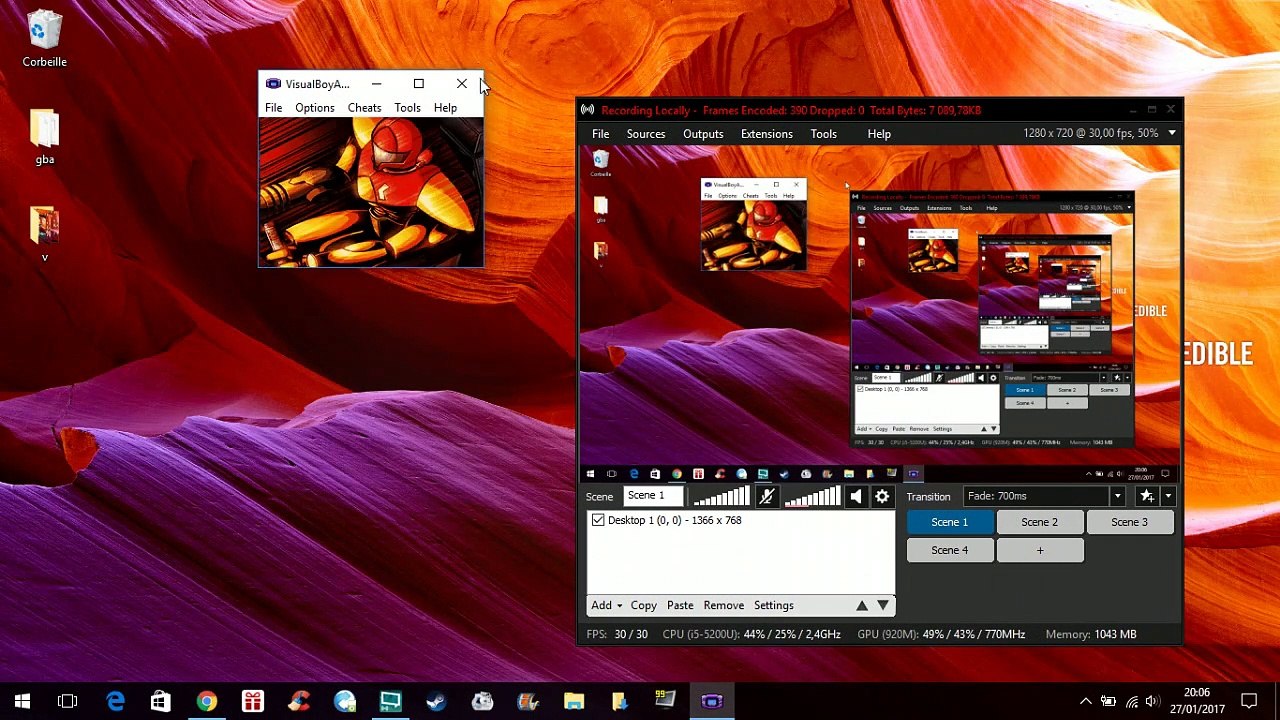
Task: Open the Action Center notifications icon
Action: tap(1249, 701)
